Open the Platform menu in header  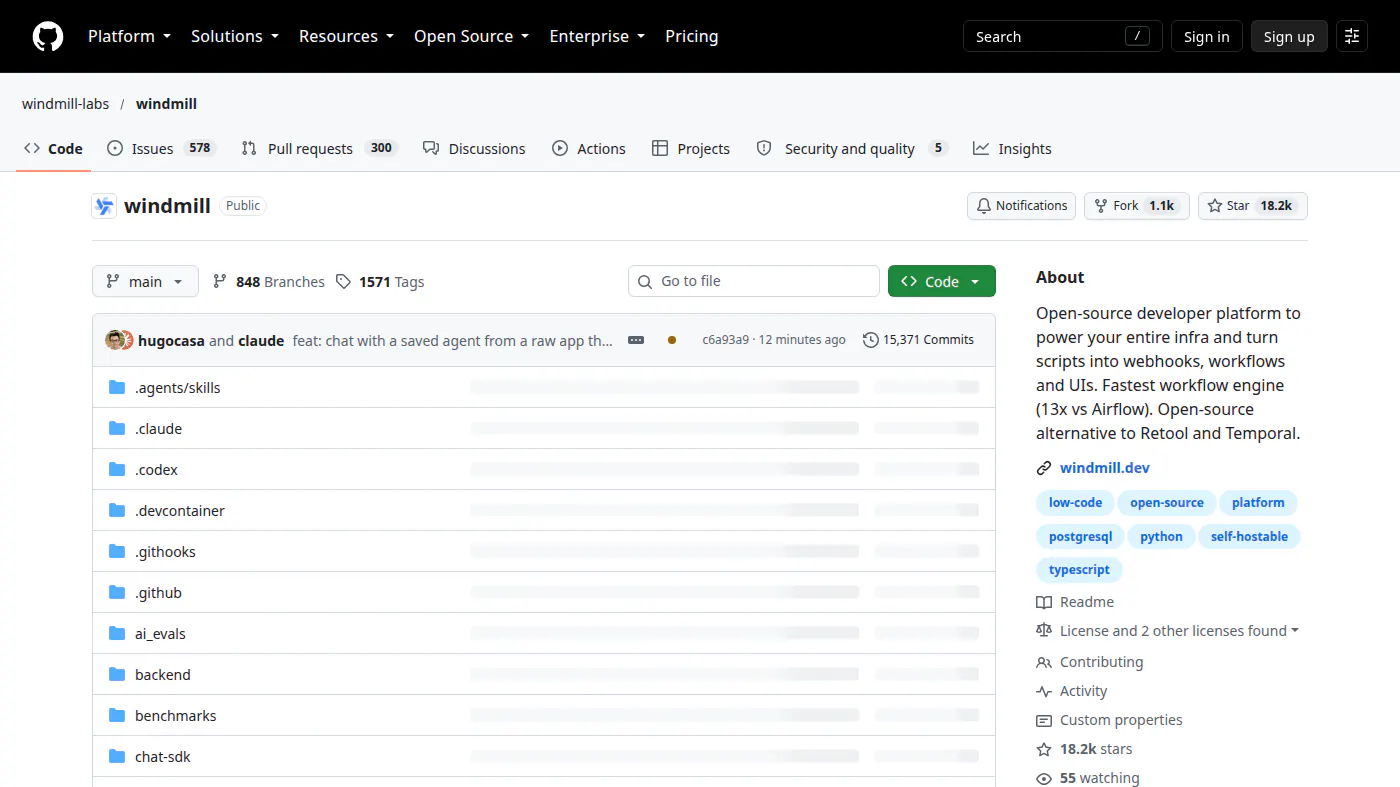point(129,36)
